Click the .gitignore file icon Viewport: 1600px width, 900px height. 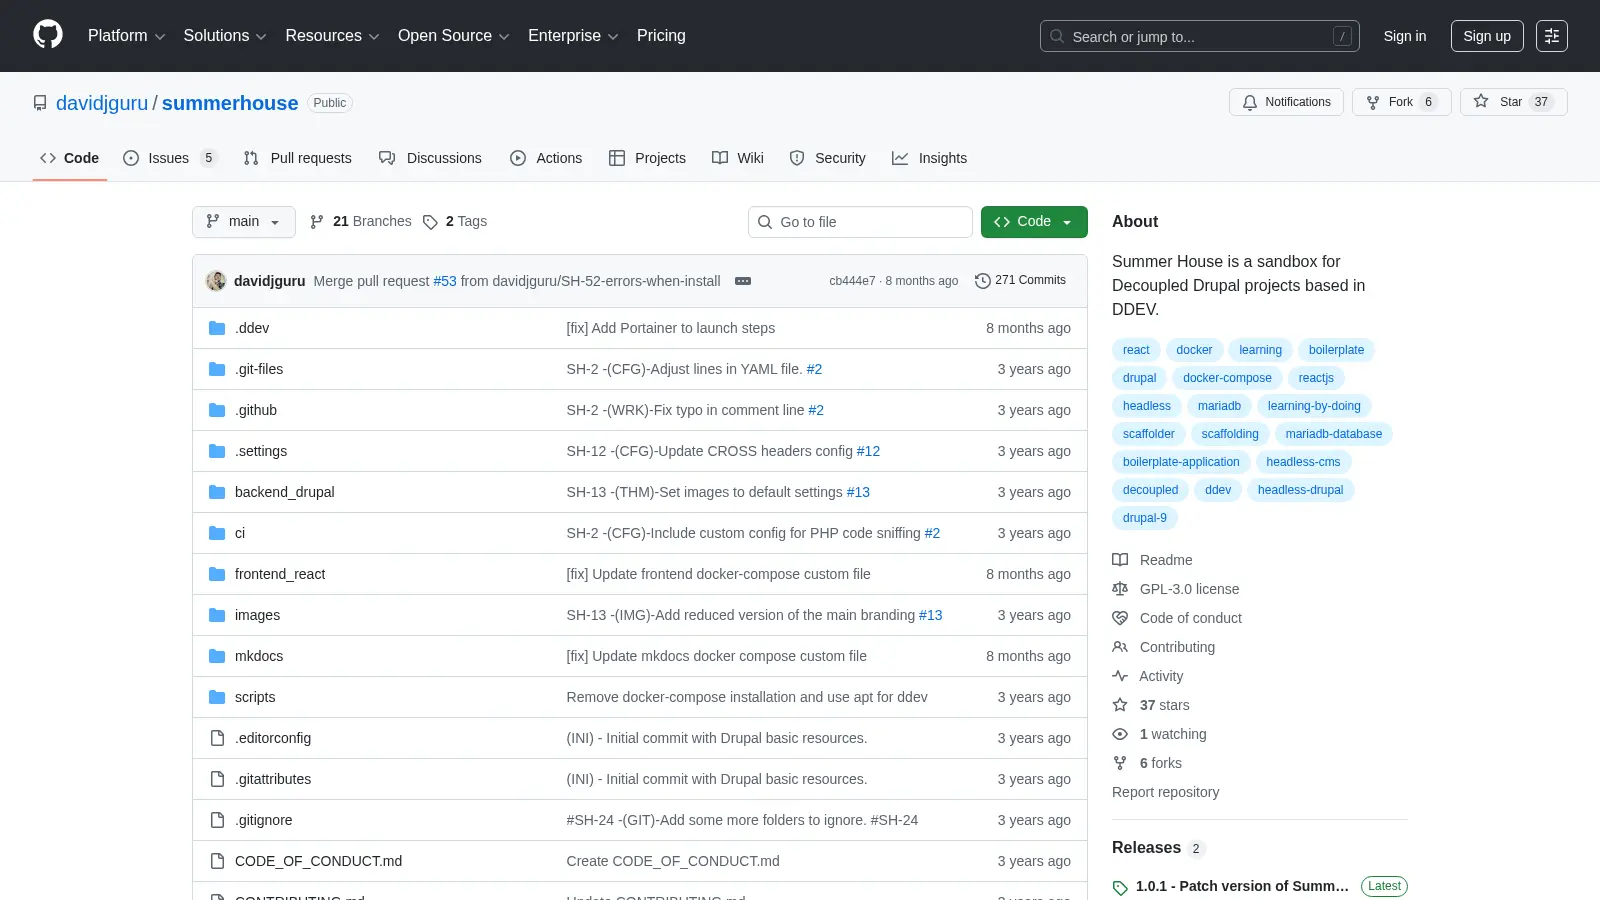click(x=217, y=820)
